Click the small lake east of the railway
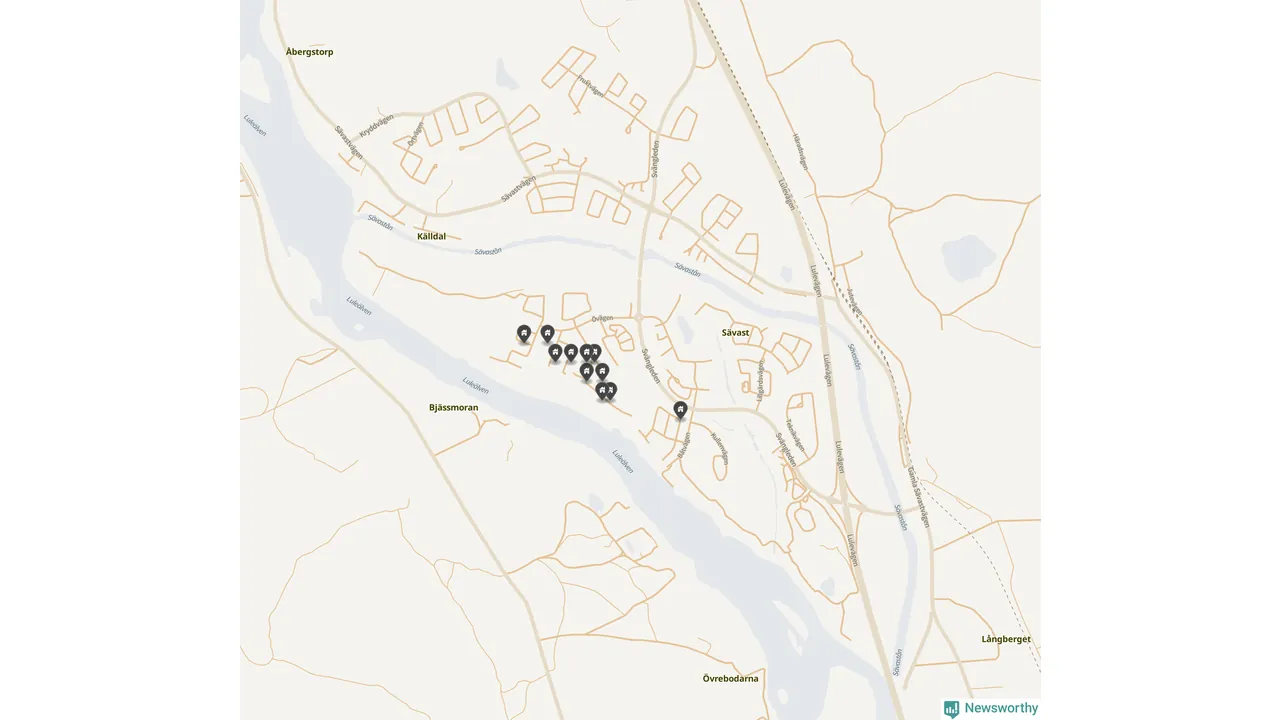This screenshot has height=720, width=1280. [x=964, y=257]
